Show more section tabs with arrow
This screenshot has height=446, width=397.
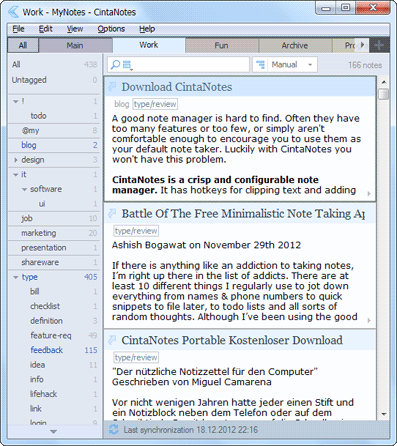point(363,45)
